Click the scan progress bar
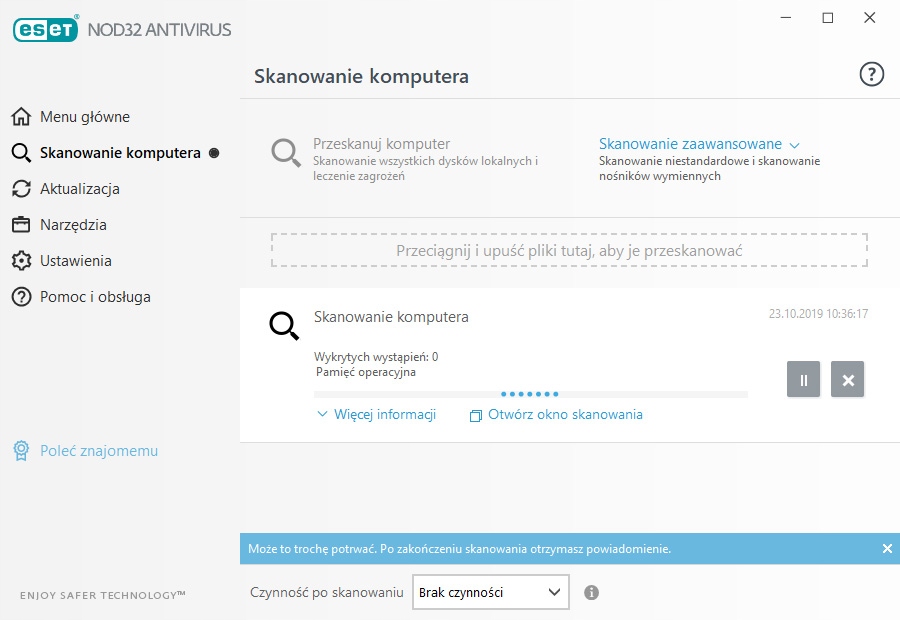Viewport: 900px width, 620px height. pyautogui.click(x=530, y=395)
